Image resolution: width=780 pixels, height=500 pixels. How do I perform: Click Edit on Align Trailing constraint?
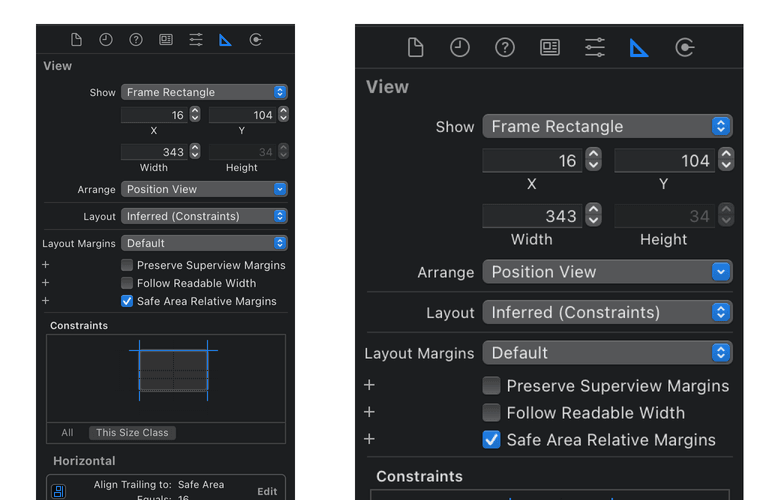(x=267, y=492)
